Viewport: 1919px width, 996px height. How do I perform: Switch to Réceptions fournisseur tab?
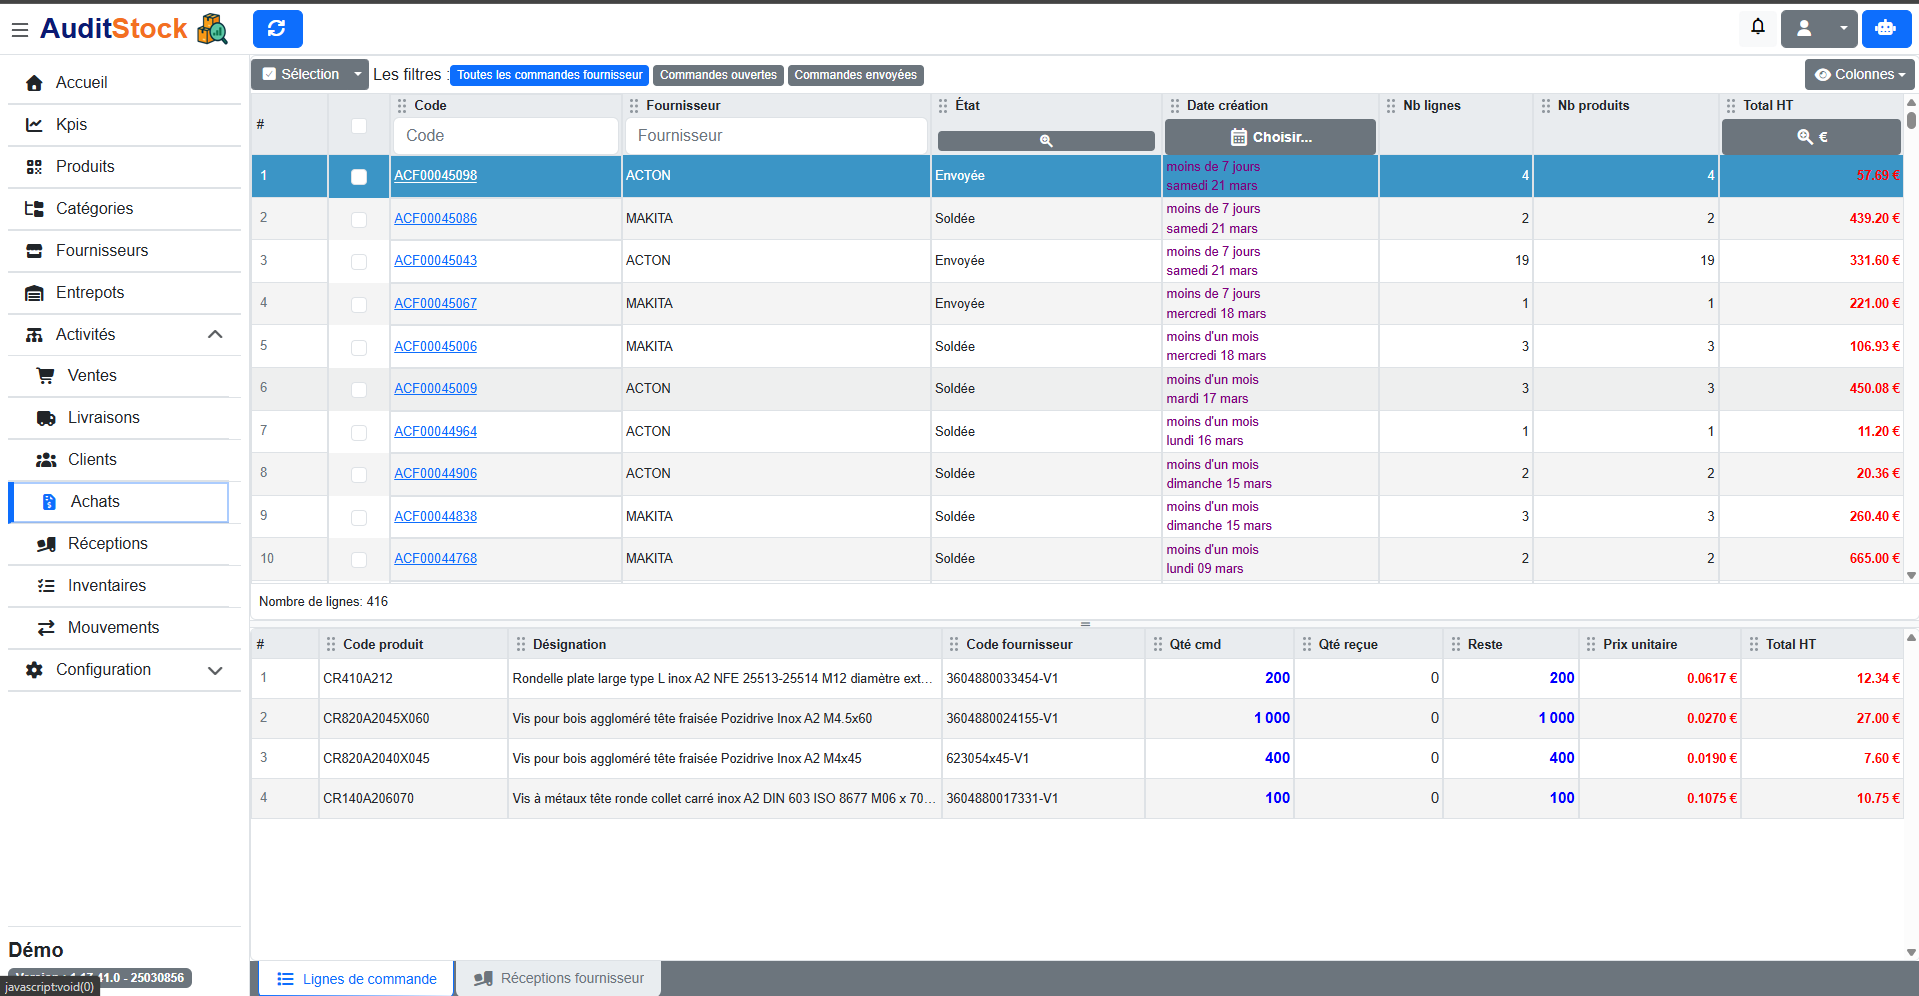tap(559, 978)
